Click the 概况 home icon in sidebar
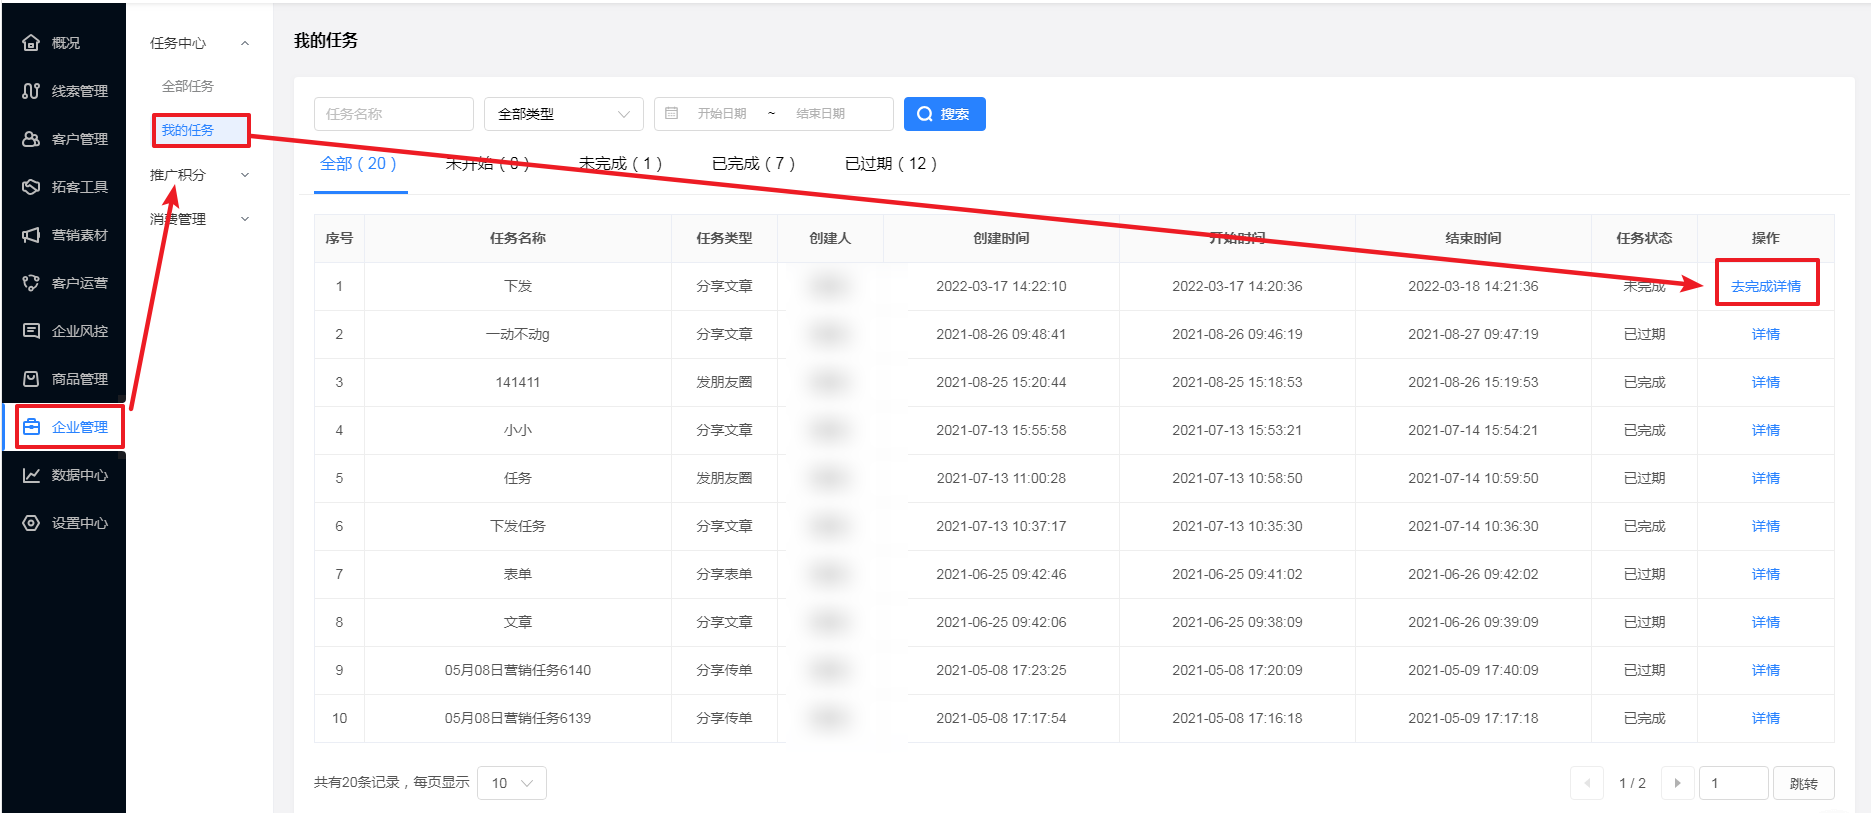Image resolution: width=1871 pixels, height=813 pixels. coord(31,43)
